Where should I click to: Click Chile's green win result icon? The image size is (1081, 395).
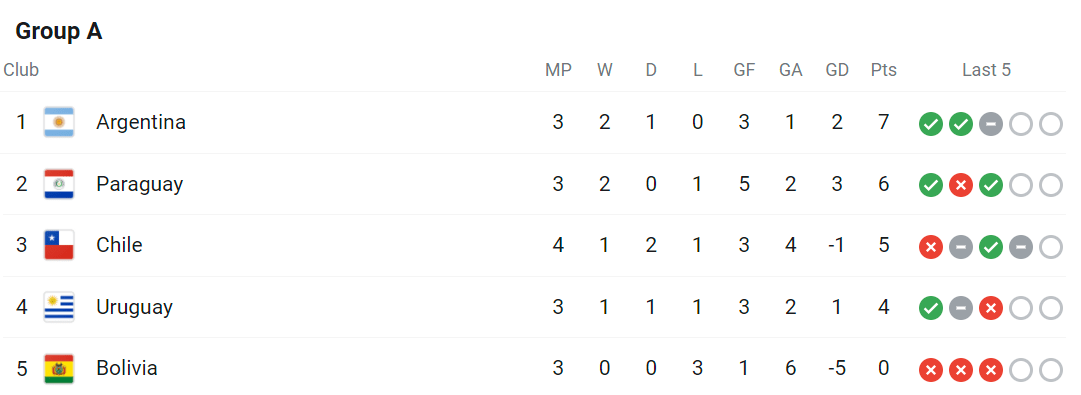991,247
